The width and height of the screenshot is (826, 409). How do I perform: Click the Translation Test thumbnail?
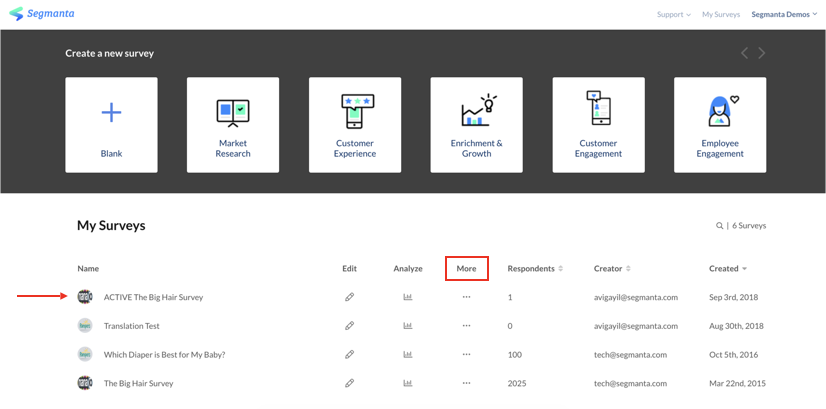point(85,326)
